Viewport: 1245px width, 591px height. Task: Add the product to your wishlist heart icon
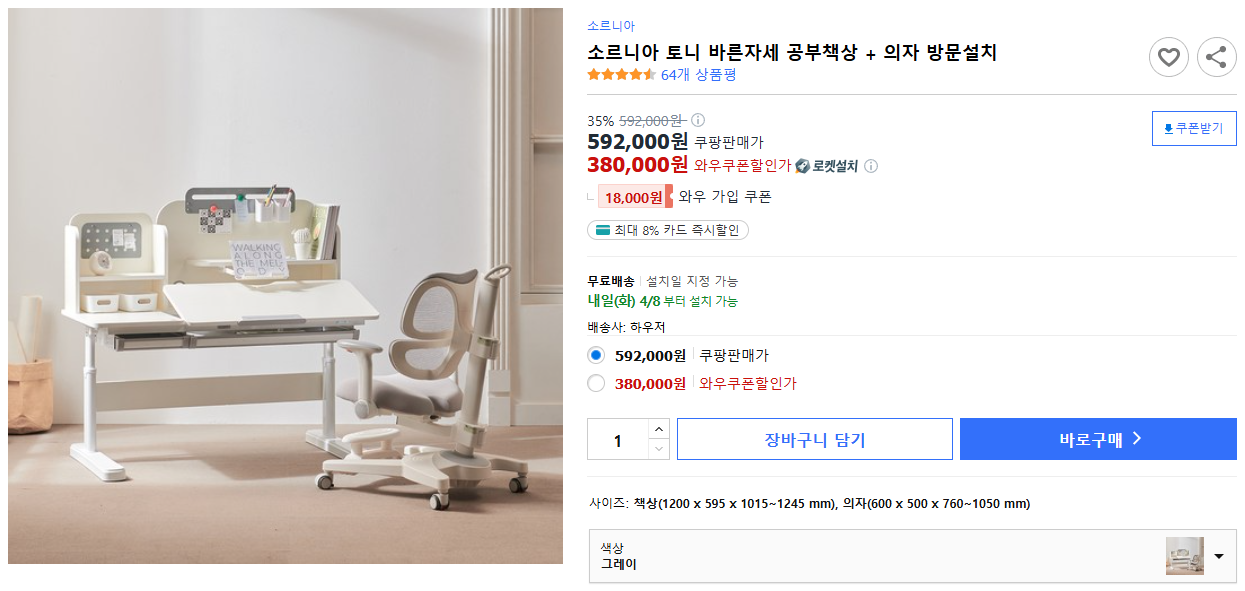[1168, 57]
